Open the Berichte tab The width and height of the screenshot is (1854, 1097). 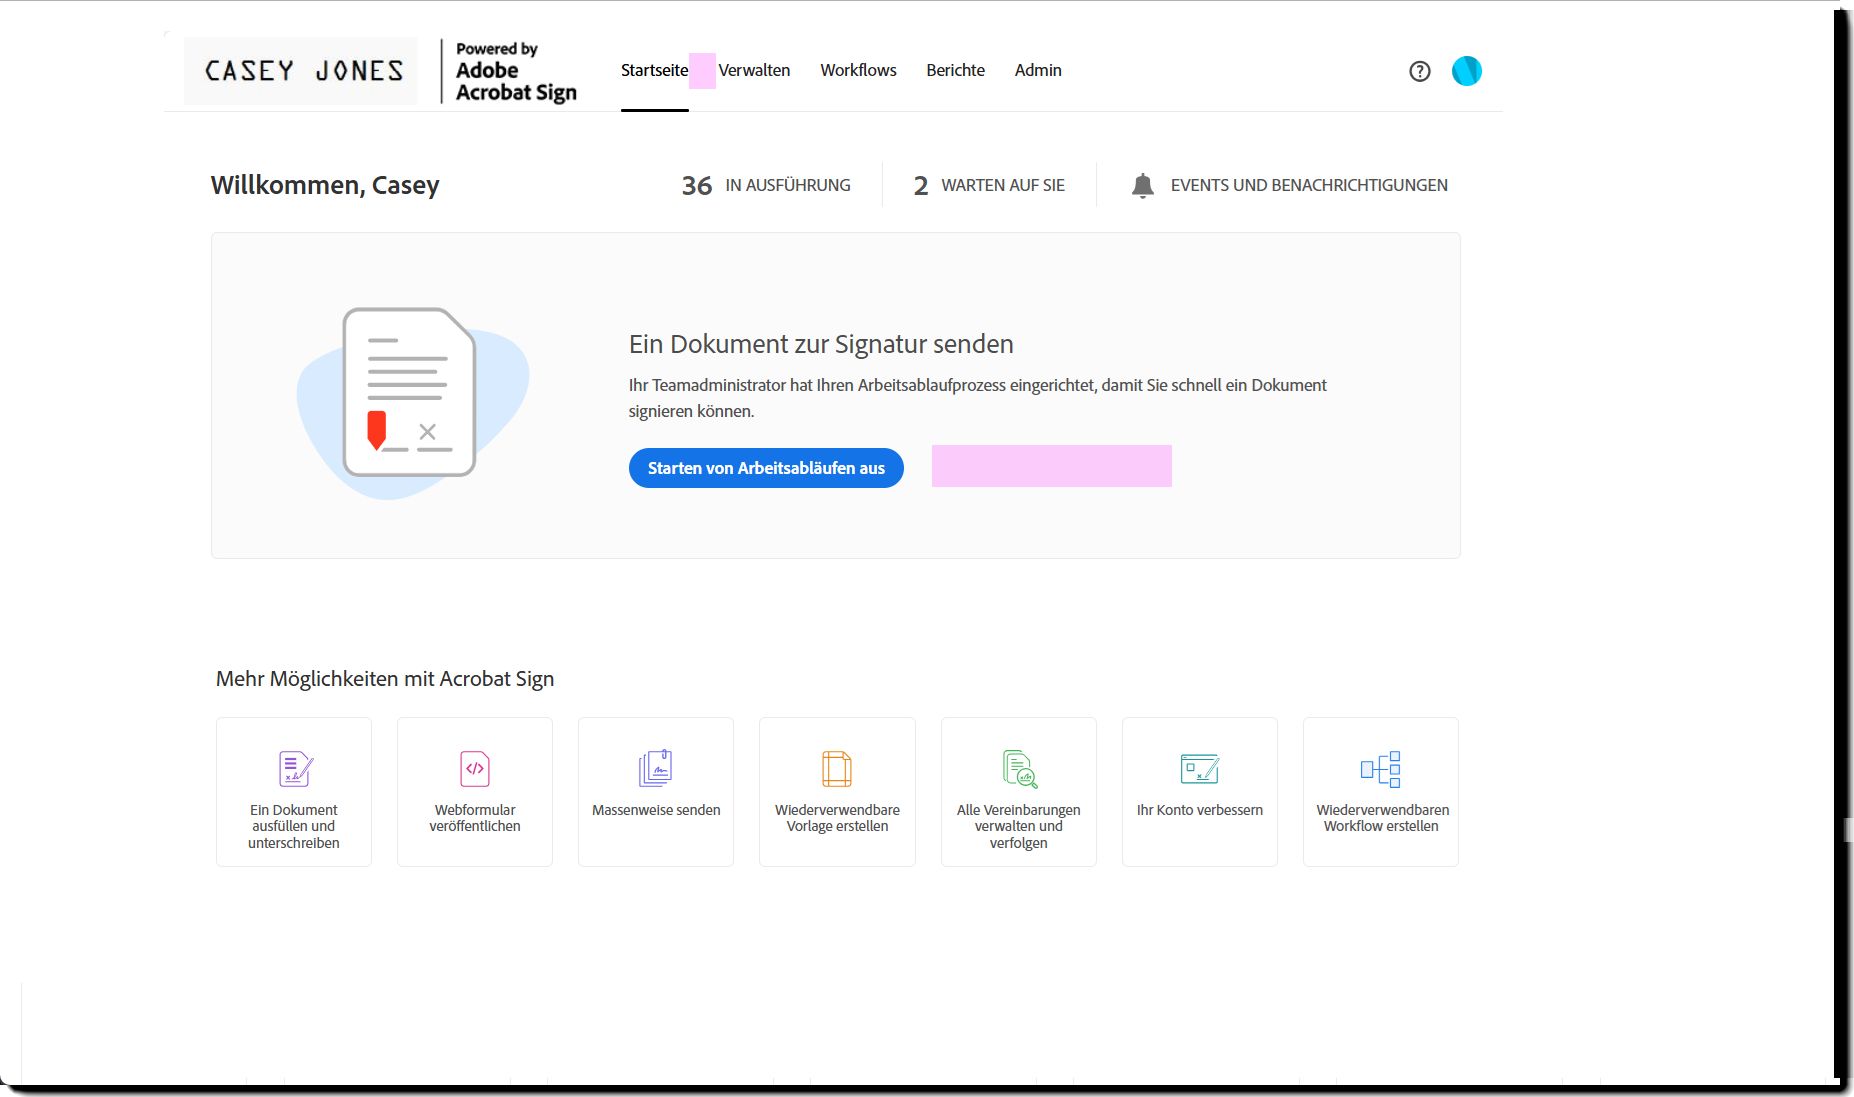click(955, 70)
